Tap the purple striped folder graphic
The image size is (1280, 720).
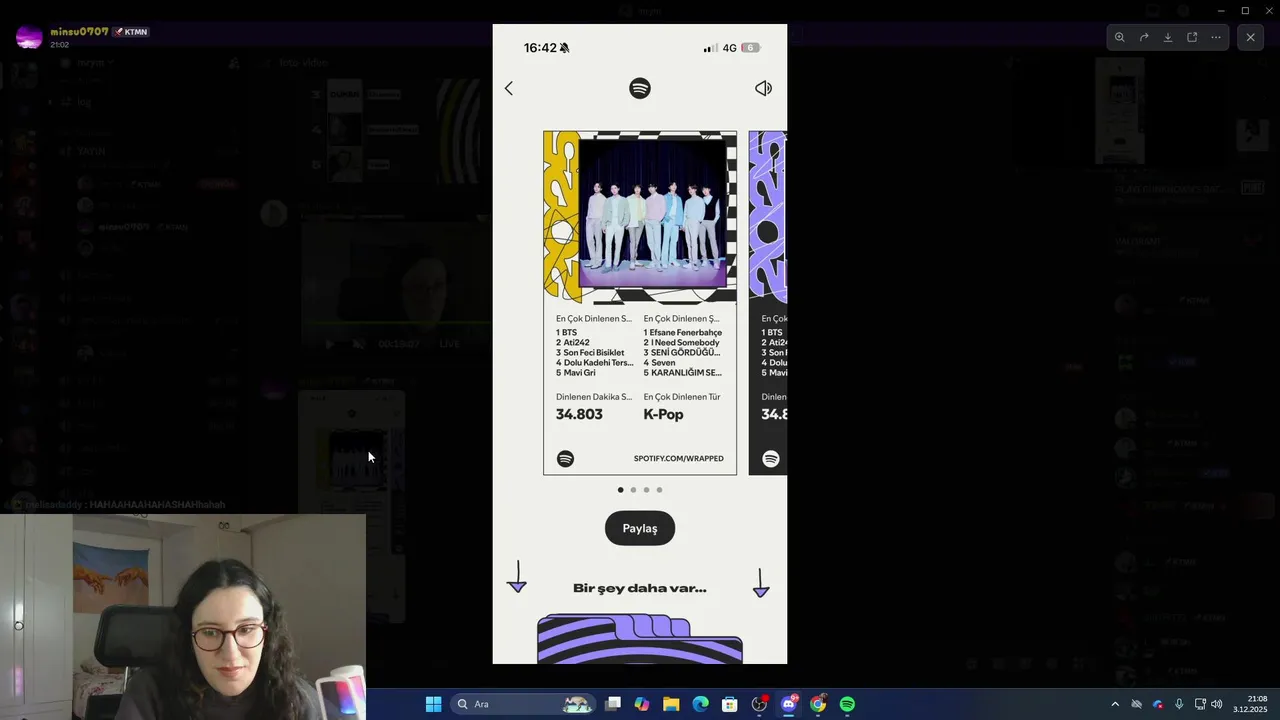[x=640, y=639]
